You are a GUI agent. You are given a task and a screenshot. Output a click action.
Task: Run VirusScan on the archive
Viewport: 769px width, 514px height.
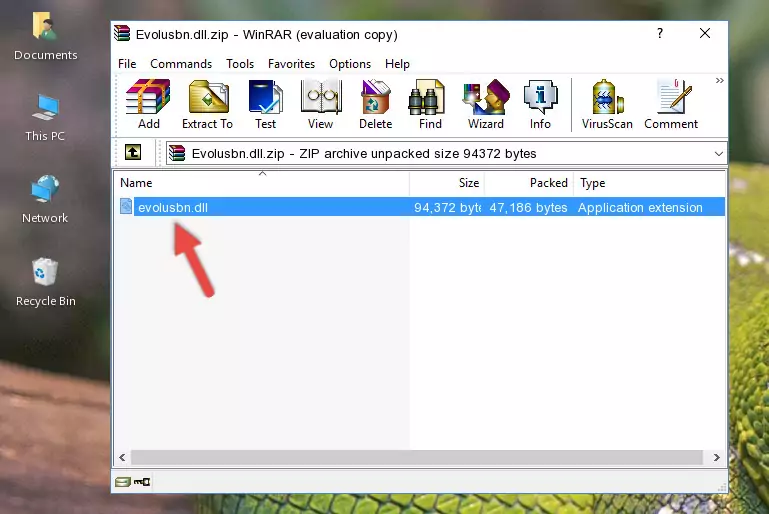click(x=607, y=104)
